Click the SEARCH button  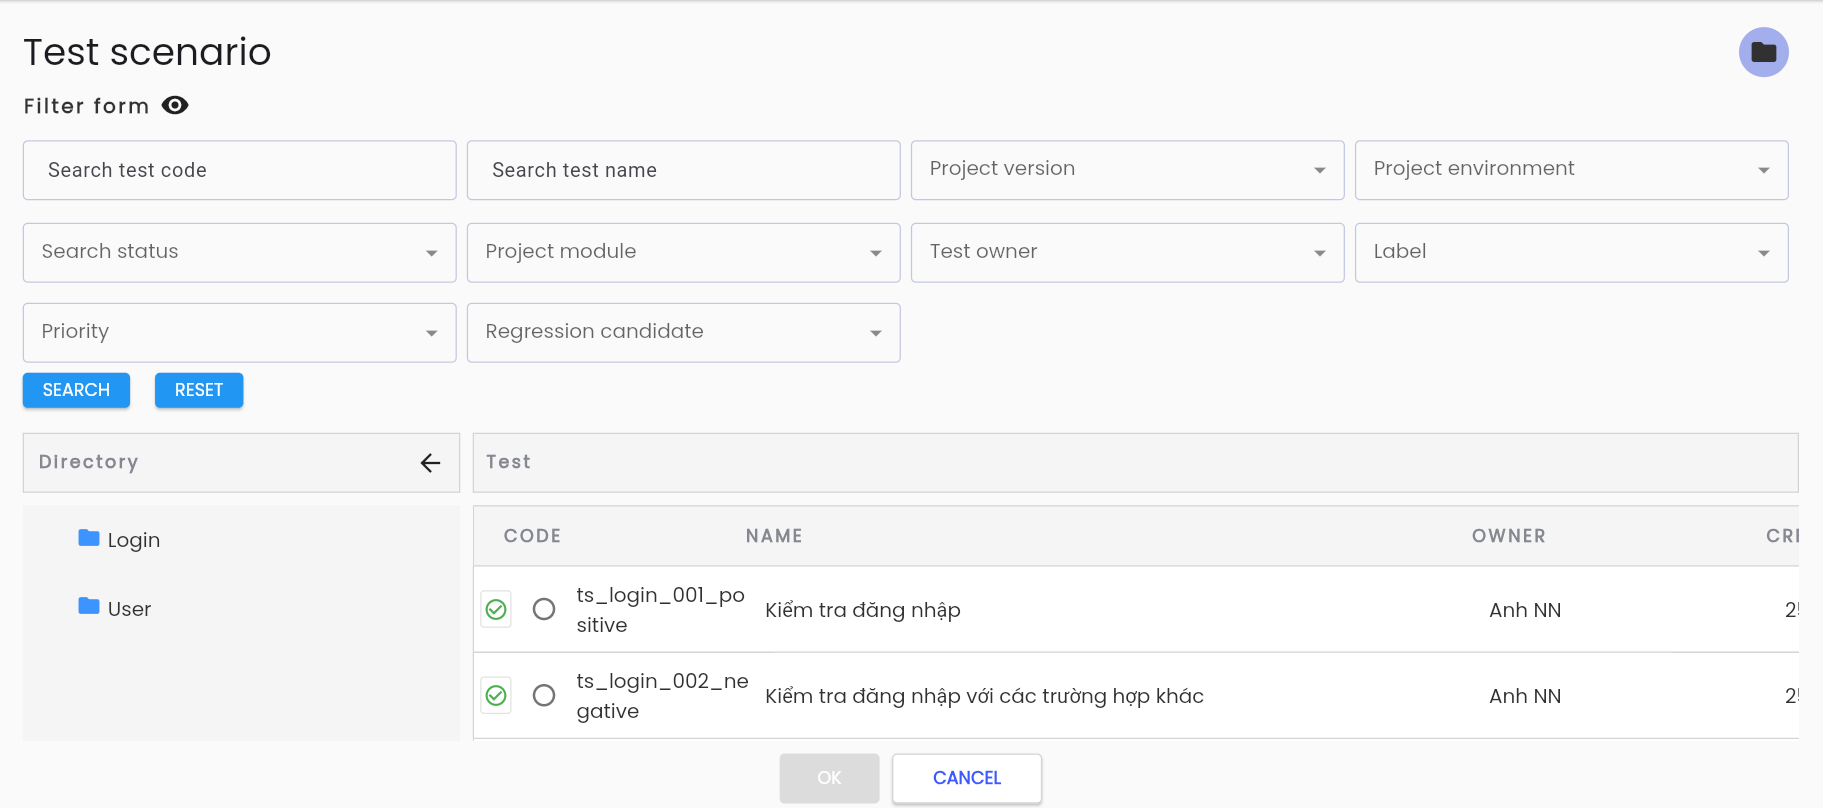click(76, 390)
